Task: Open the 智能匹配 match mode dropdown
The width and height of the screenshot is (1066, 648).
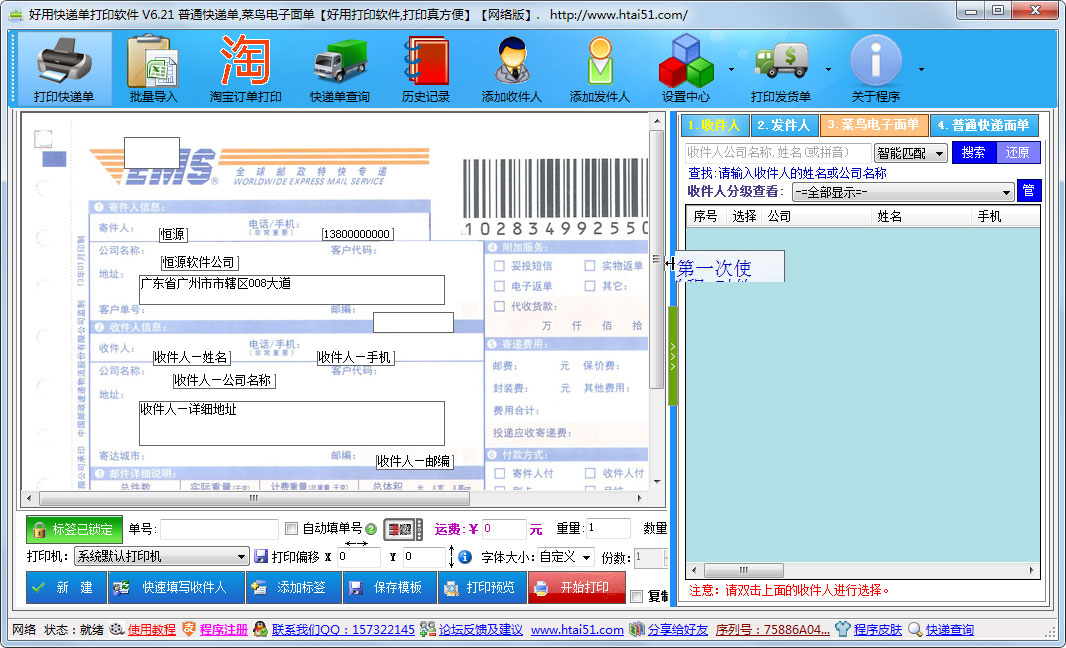Action: click(x=910, y=153)
